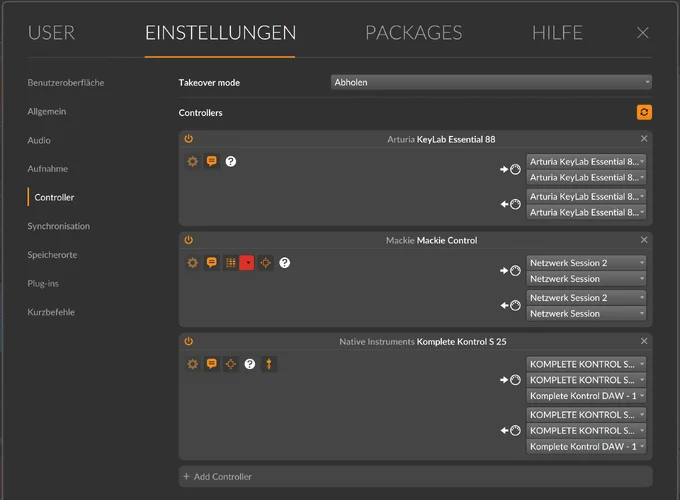This screenshot has width=680, height=500.
Task: Click the red dropdown swatch in Mackie Control
Action: (247, 263)
